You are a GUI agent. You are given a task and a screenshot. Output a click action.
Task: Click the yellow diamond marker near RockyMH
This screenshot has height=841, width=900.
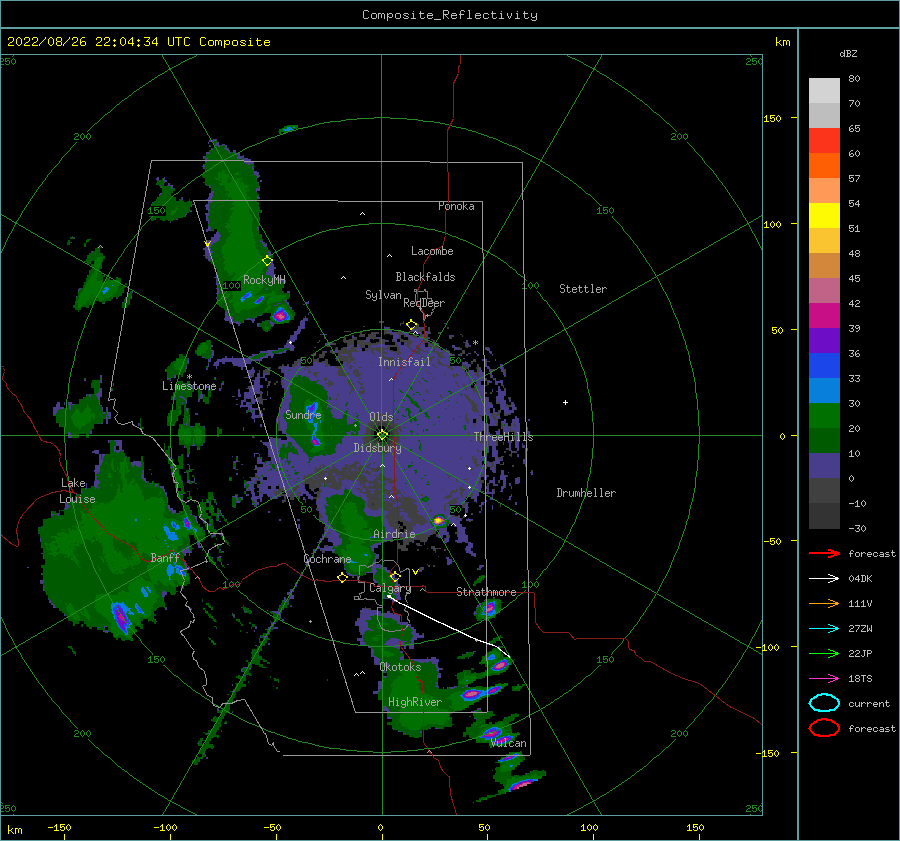(x=267, y=261)
